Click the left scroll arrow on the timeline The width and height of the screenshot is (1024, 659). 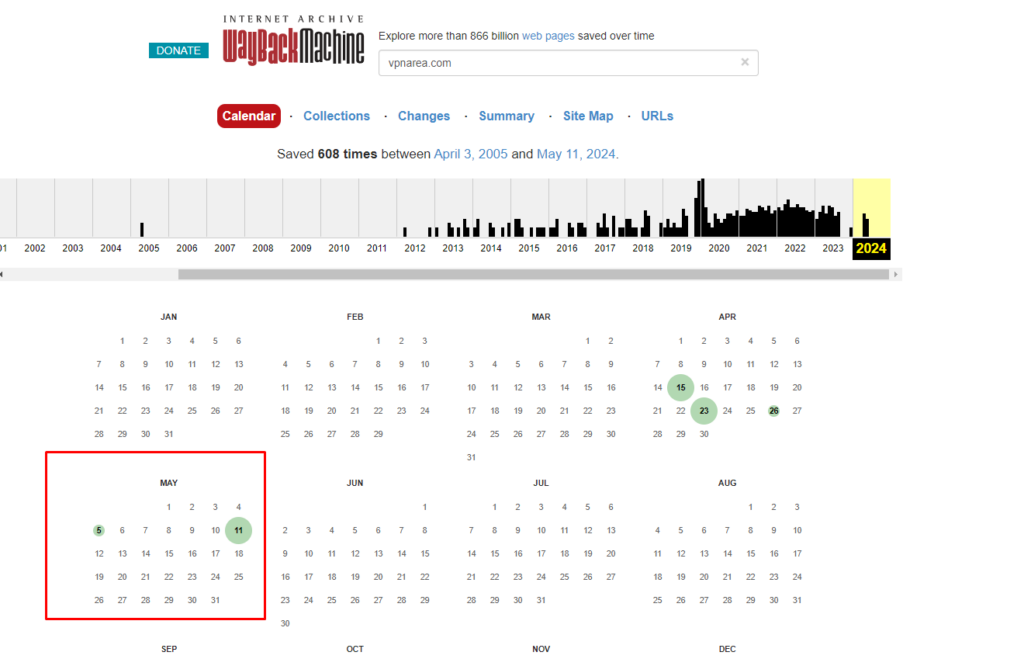point(6,273)
